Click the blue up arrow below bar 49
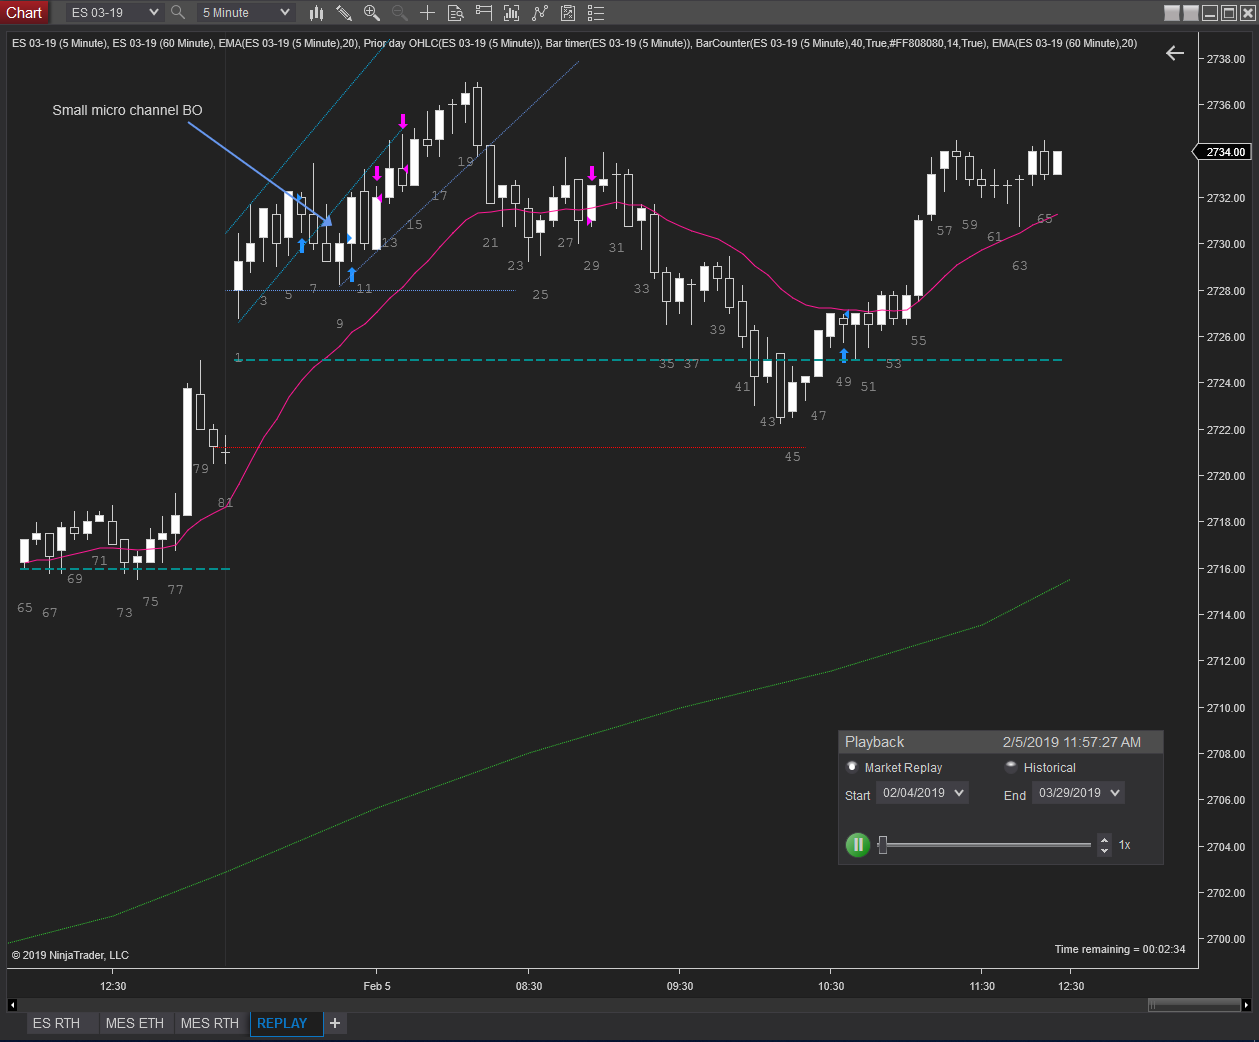 point(844,355)
